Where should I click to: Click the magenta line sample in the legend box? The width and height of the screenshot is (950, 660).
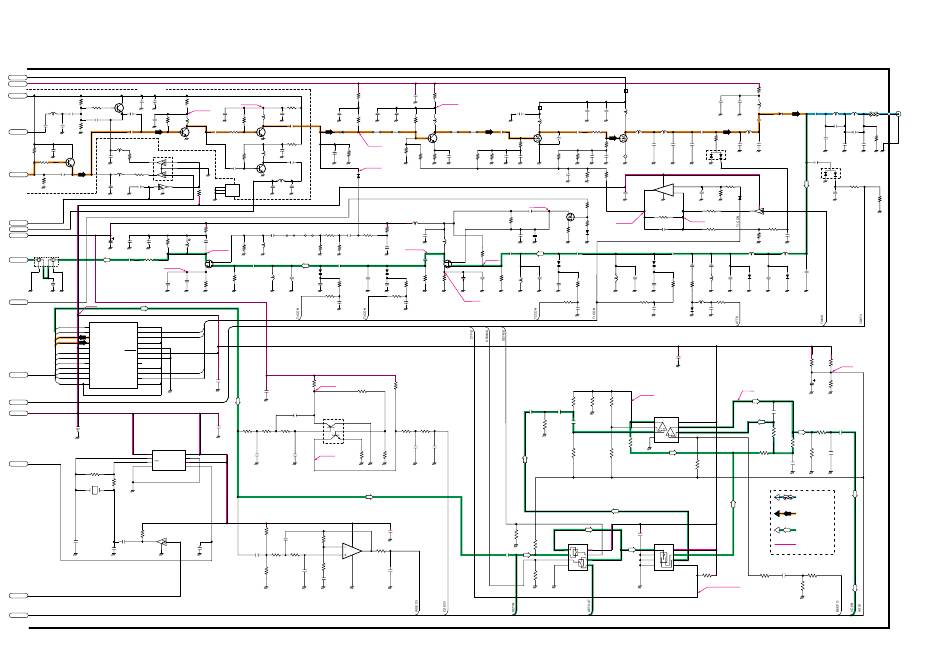coord(785,545)
